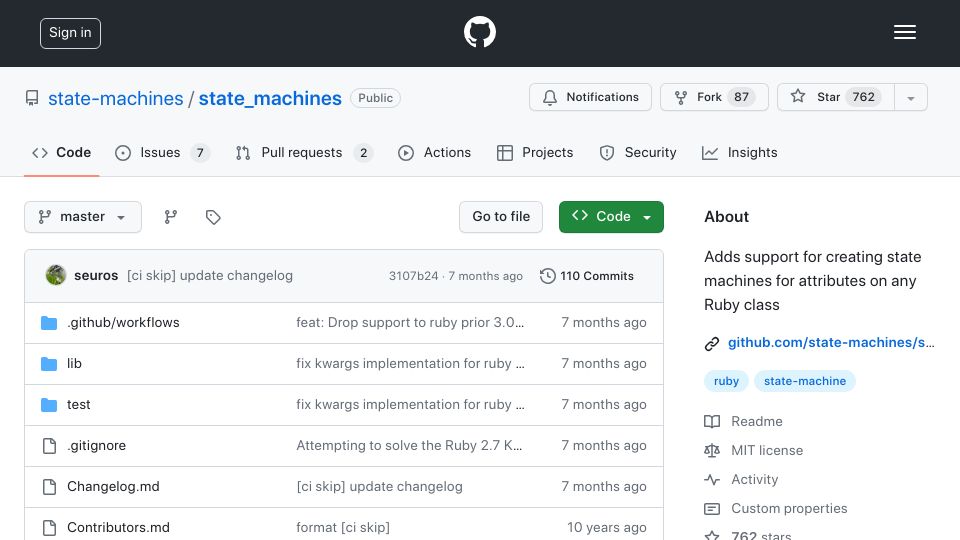Open the Insights tab
This screenshot has width=960, height=540.
click(740, 152)
